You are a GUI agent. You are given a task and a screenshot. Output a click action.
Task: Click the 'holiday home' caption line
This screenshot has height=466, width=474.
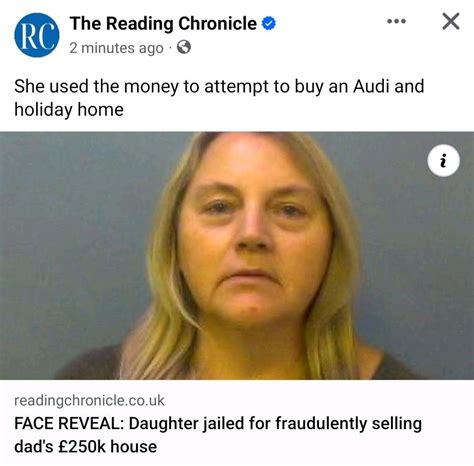tap(69, 110)
